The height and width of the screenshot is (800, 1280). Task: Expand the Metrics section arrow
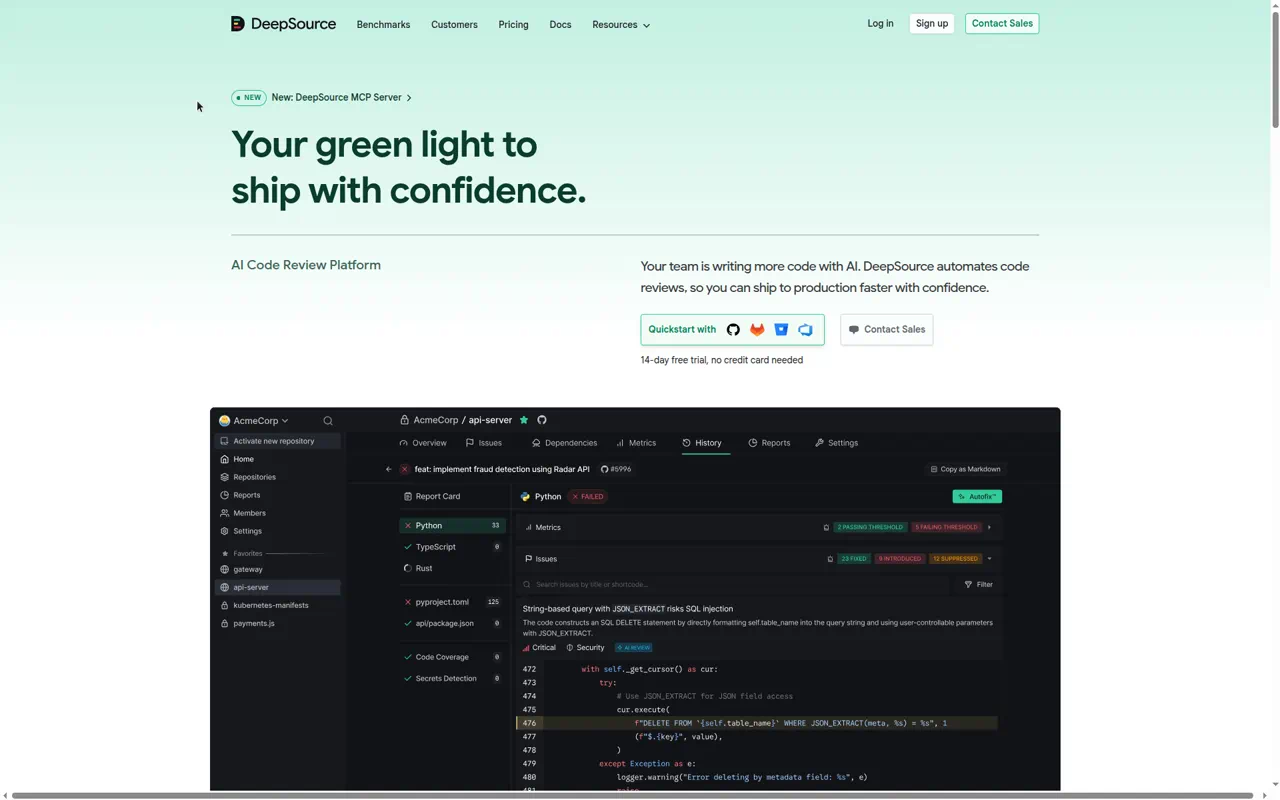[x=989, y=527]
